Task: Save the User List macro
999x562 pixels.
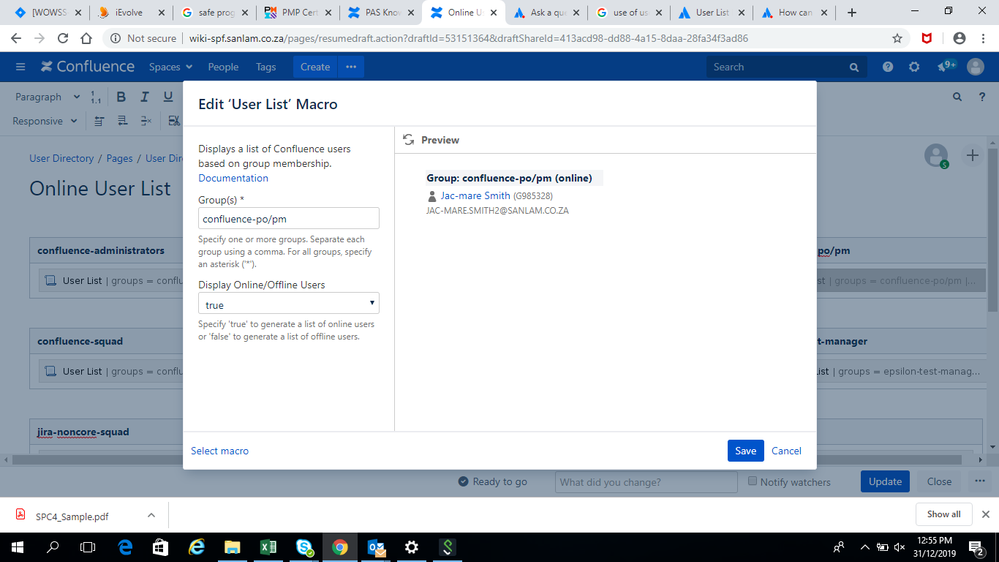Action: [x=745, y=450]
